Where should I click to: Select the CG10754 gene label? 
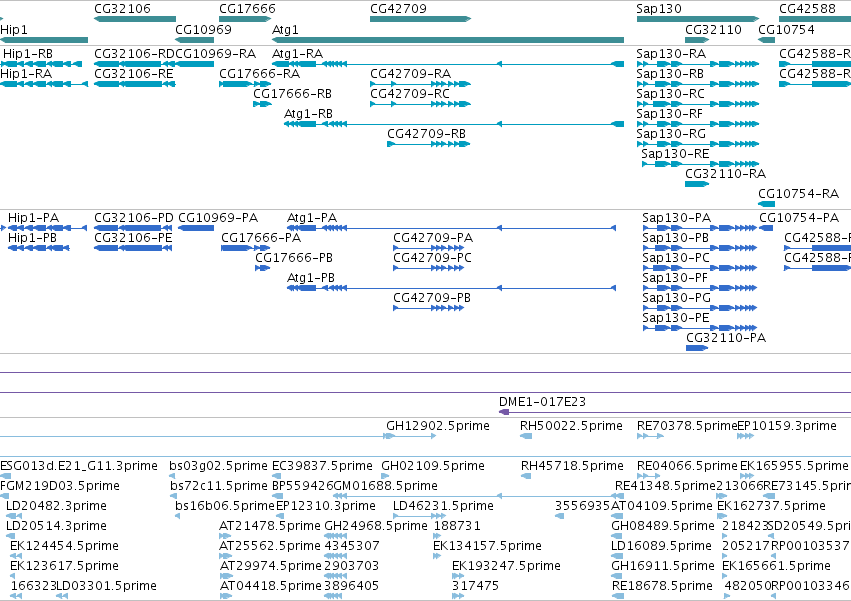(786, 30)
